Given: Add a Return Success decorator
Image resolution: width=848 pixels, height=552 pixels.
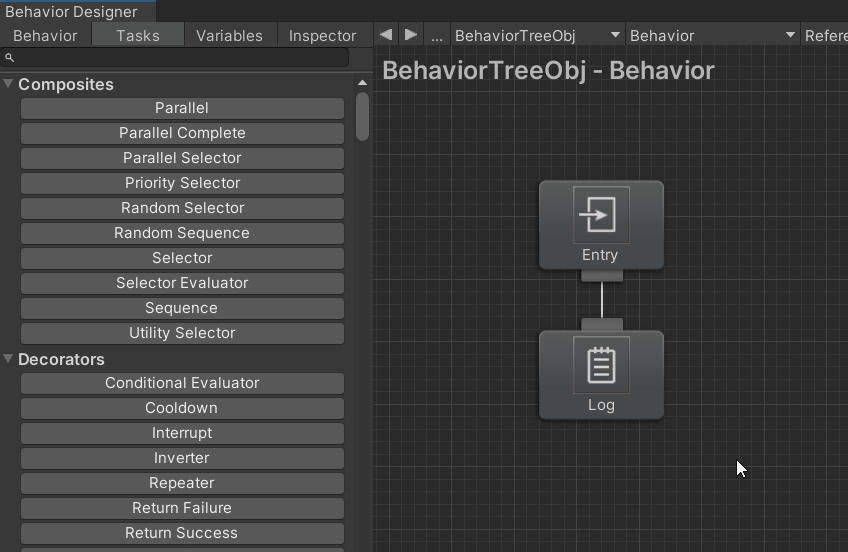Looking at the screenshot, I should tap(182, 533).
